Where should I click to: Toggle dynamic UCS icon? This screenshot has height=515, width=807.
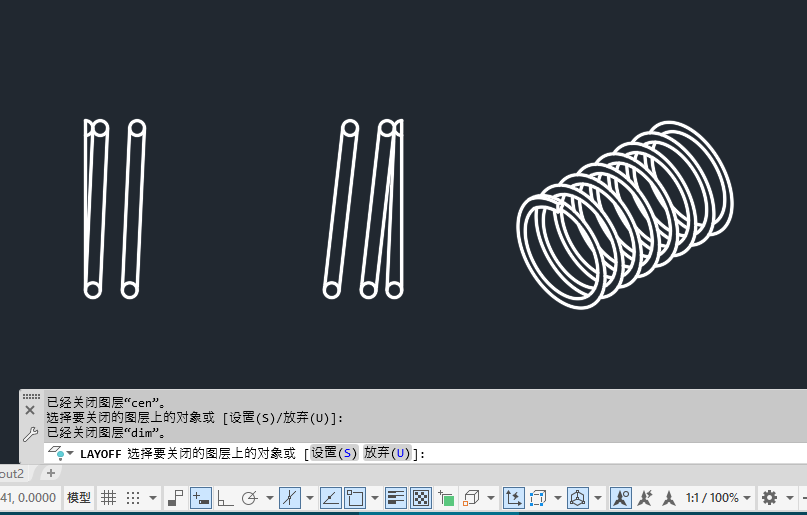513,498
